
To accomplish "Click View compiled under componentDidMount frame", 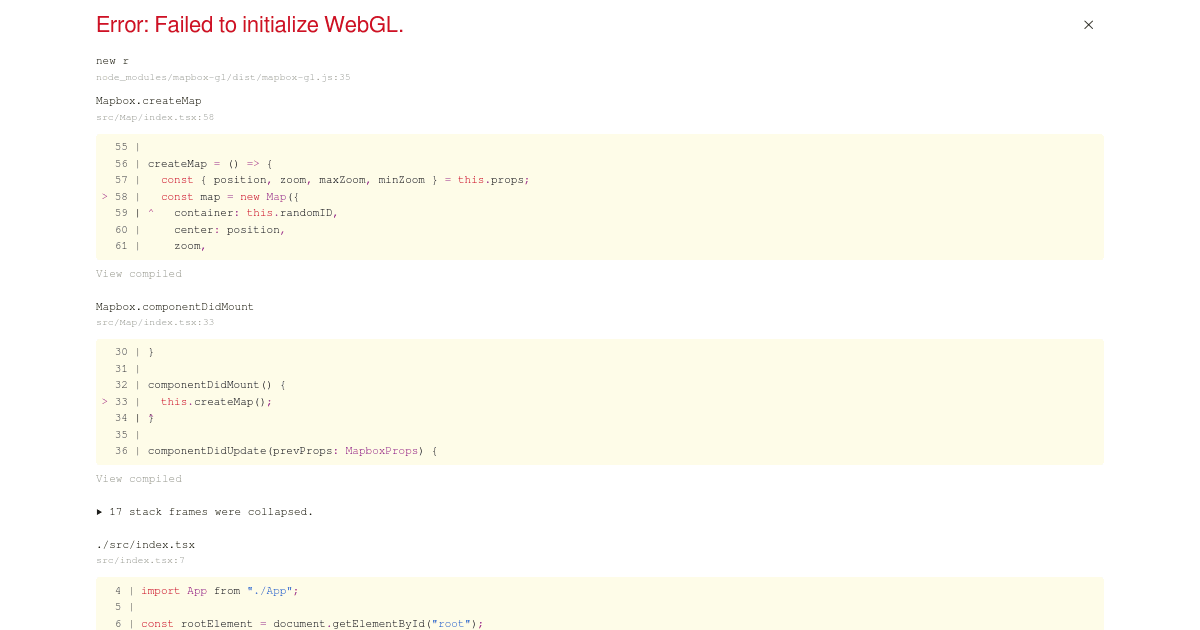I will pos(138,478).
